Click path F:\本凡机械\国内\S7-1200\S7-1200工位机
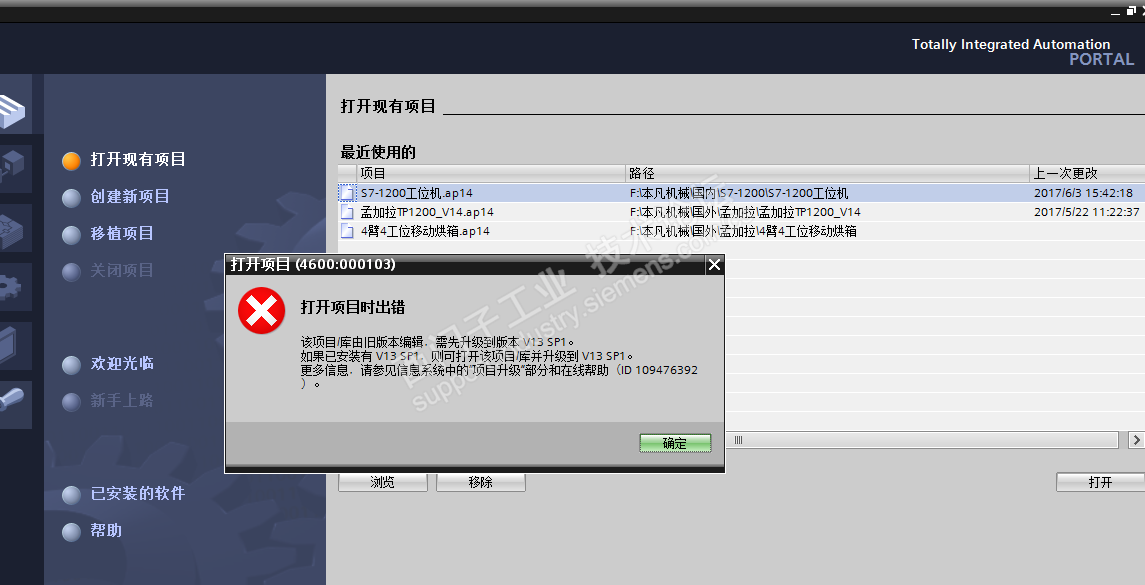The height and width of the screenshot is (585, 1145). (739, 193)
